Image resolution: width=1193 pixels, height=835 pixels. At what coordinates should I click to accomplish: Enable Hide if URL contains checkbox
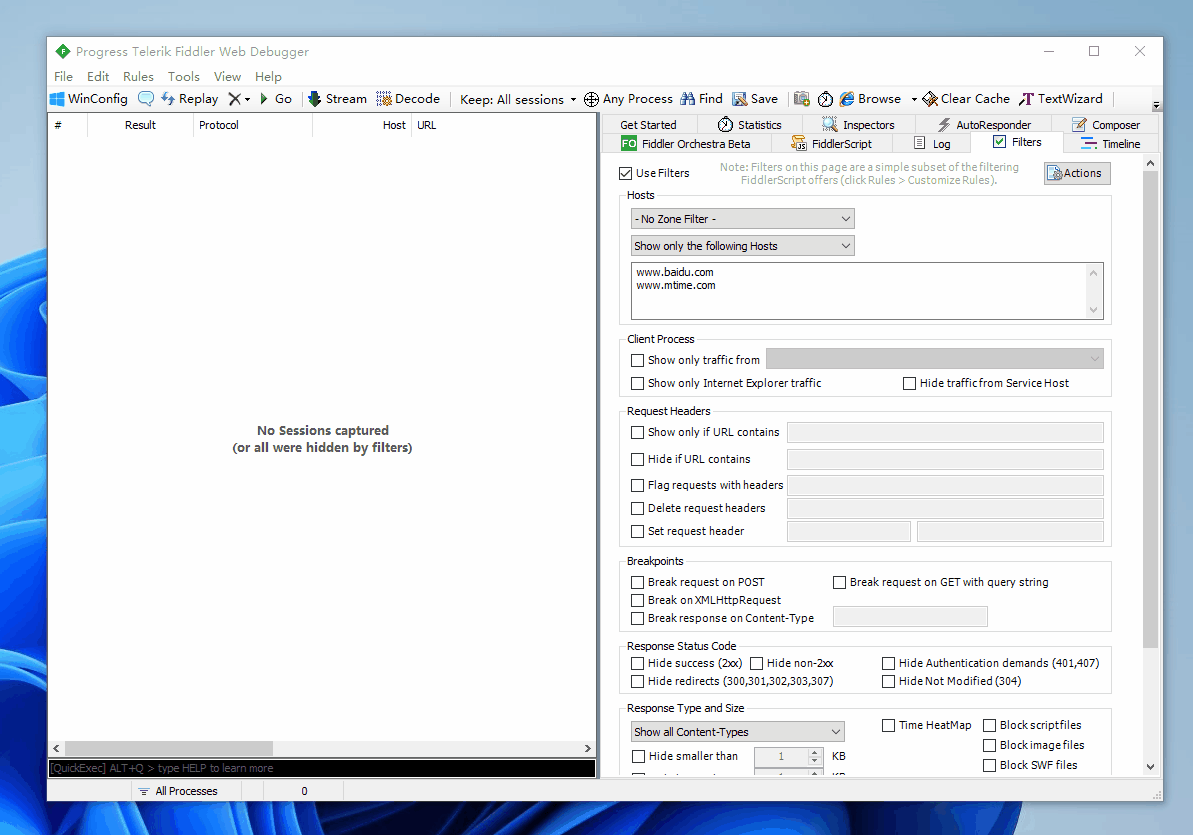[638, 460]
